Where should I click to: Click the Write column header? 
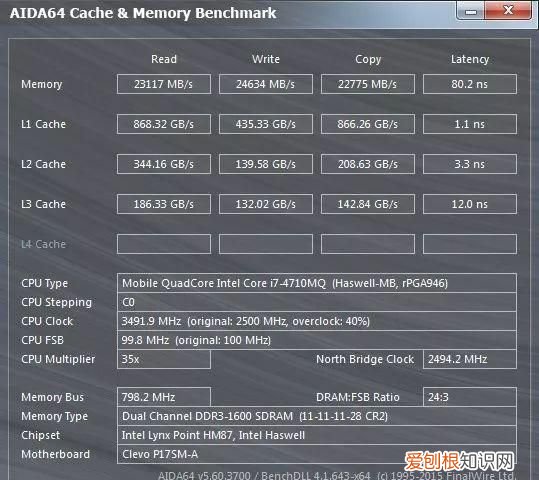pos(266,59)
